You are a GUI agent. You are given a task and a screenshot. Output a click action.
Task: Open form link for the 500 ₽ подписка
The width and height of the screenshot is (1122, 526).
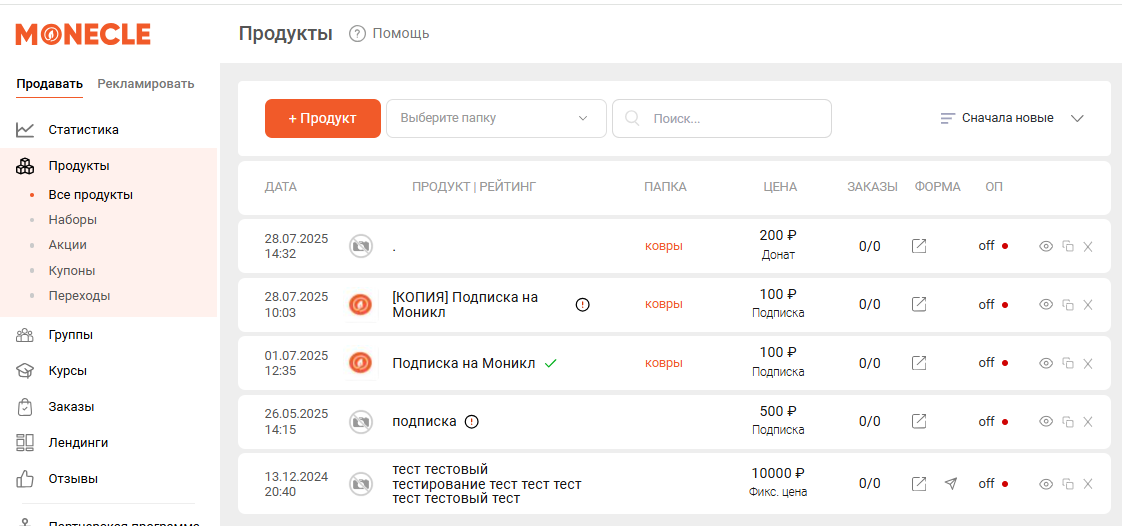[918, 422]
